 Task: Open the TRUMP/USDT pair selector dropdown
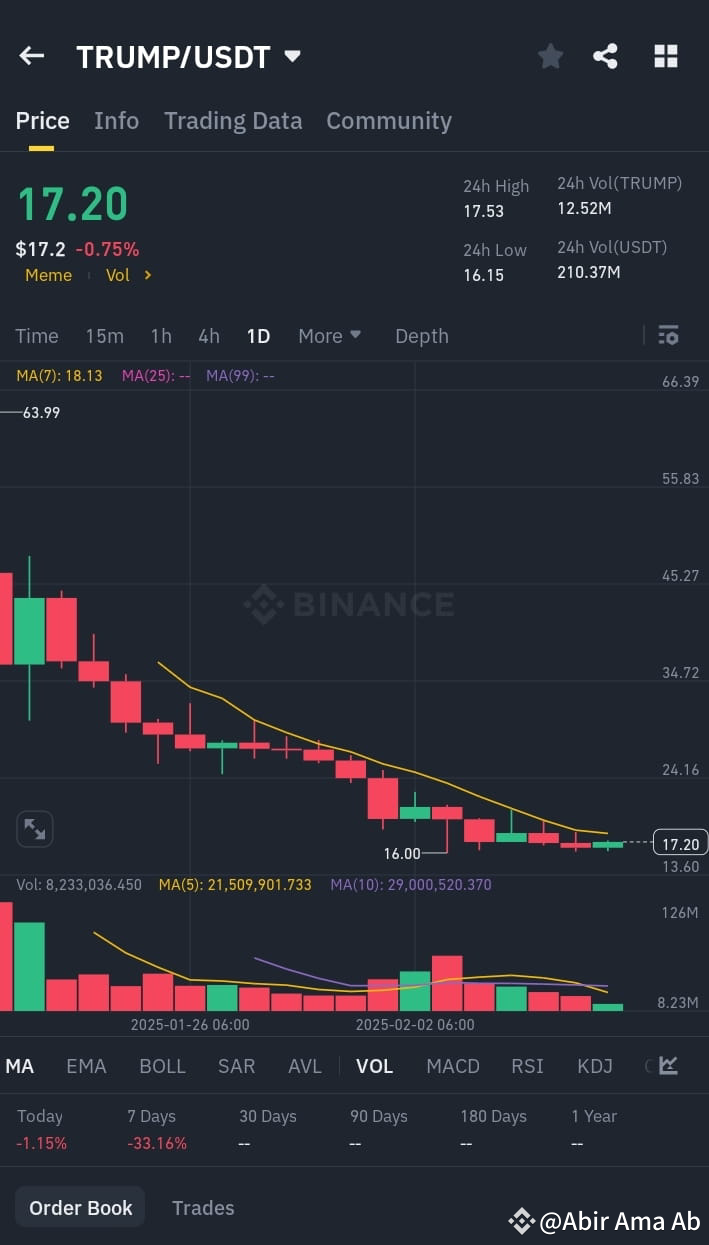[290, 56]
